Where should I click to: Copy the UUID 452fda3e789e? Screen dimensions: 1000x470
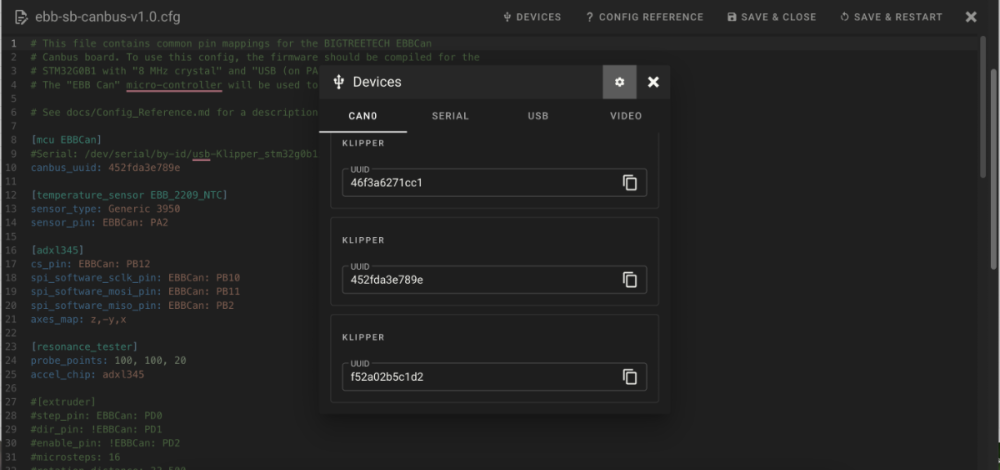[x=629, y=280]
